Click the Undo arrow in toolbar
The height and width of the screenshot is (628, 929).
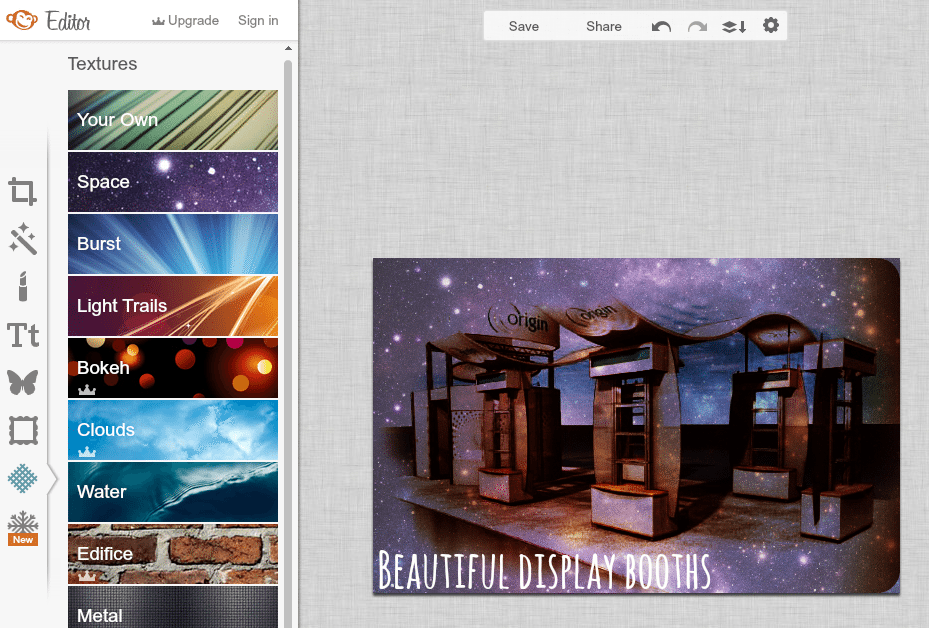pos(661,26)
